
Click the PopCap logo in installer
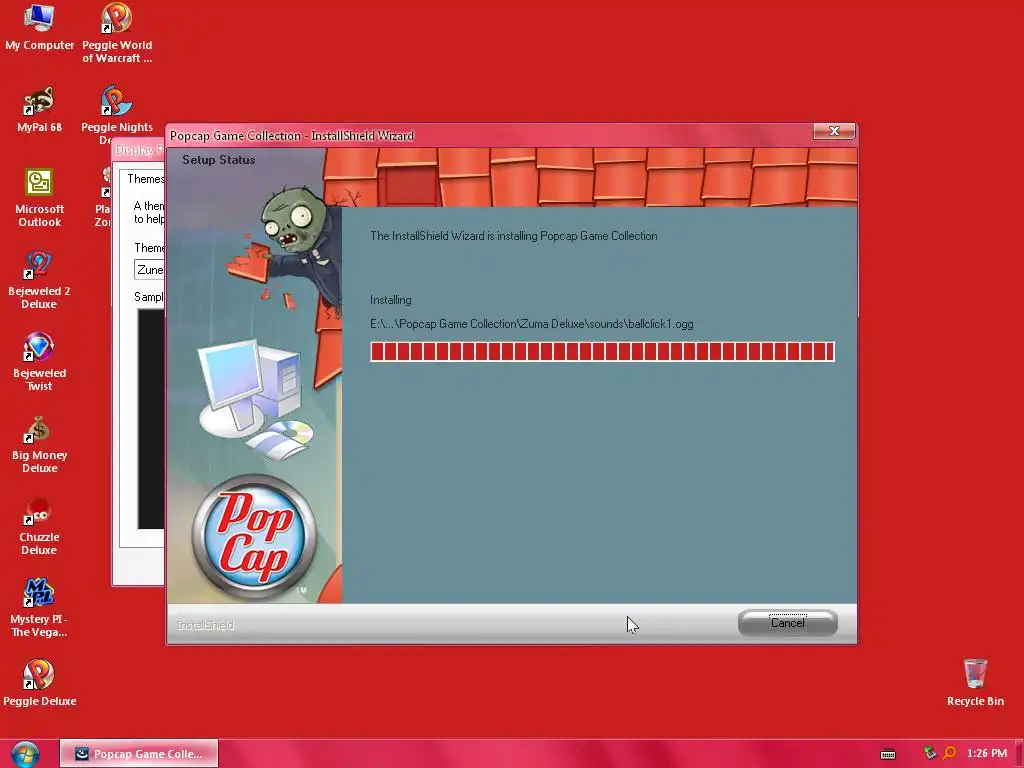(254, 537)
